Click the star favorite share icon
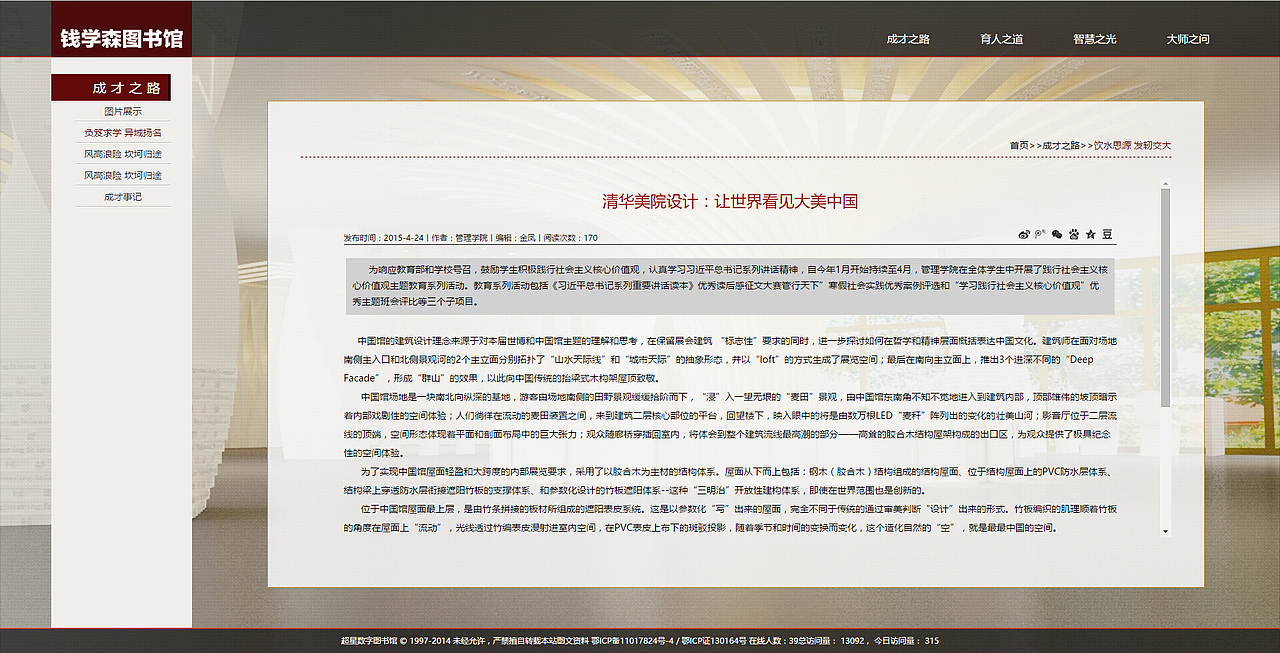 [1091, 234]
